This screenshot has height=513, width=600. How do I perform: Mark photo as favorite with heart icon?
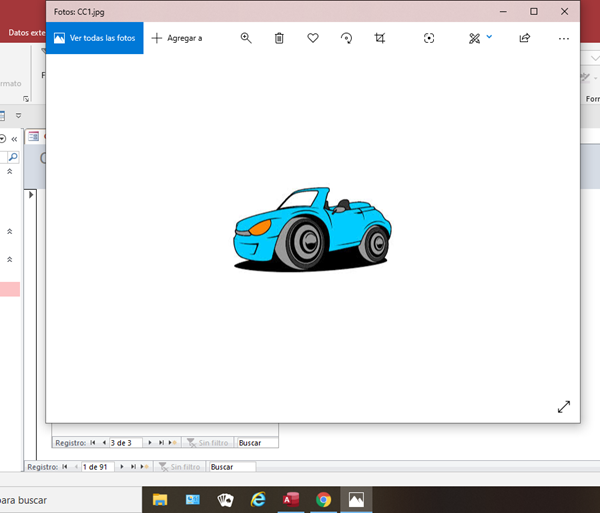point(313,38)
